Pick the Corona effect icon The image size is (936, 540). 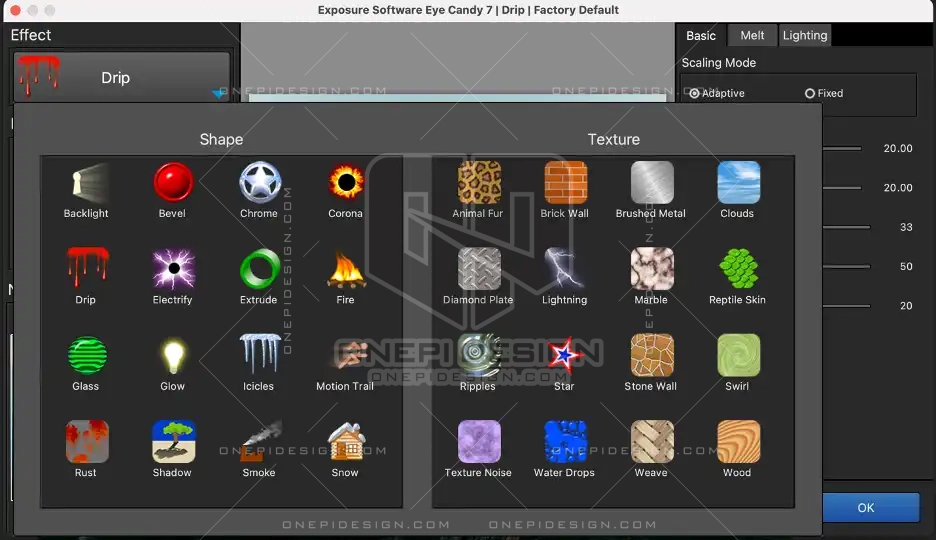pyautogui.click(x=346, y=184)
